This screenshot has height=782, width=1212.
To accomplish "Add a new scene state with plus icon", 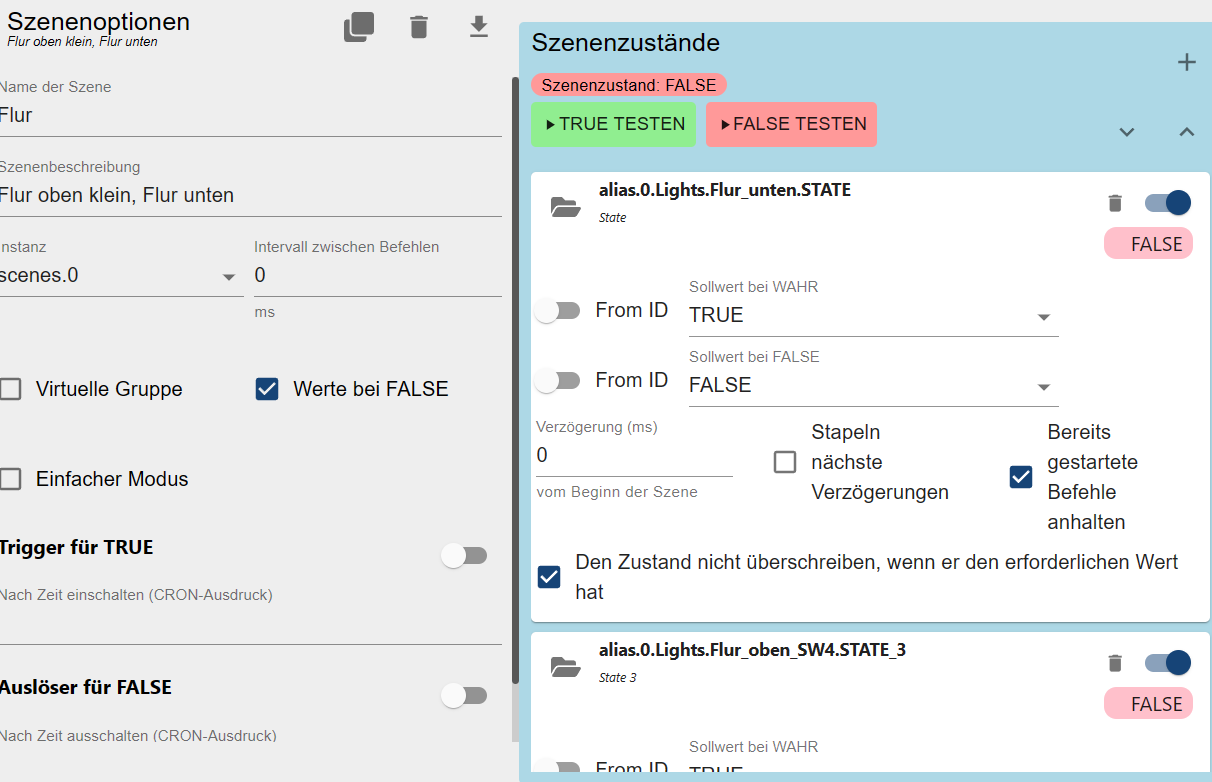I will (x=1186, y=63).
